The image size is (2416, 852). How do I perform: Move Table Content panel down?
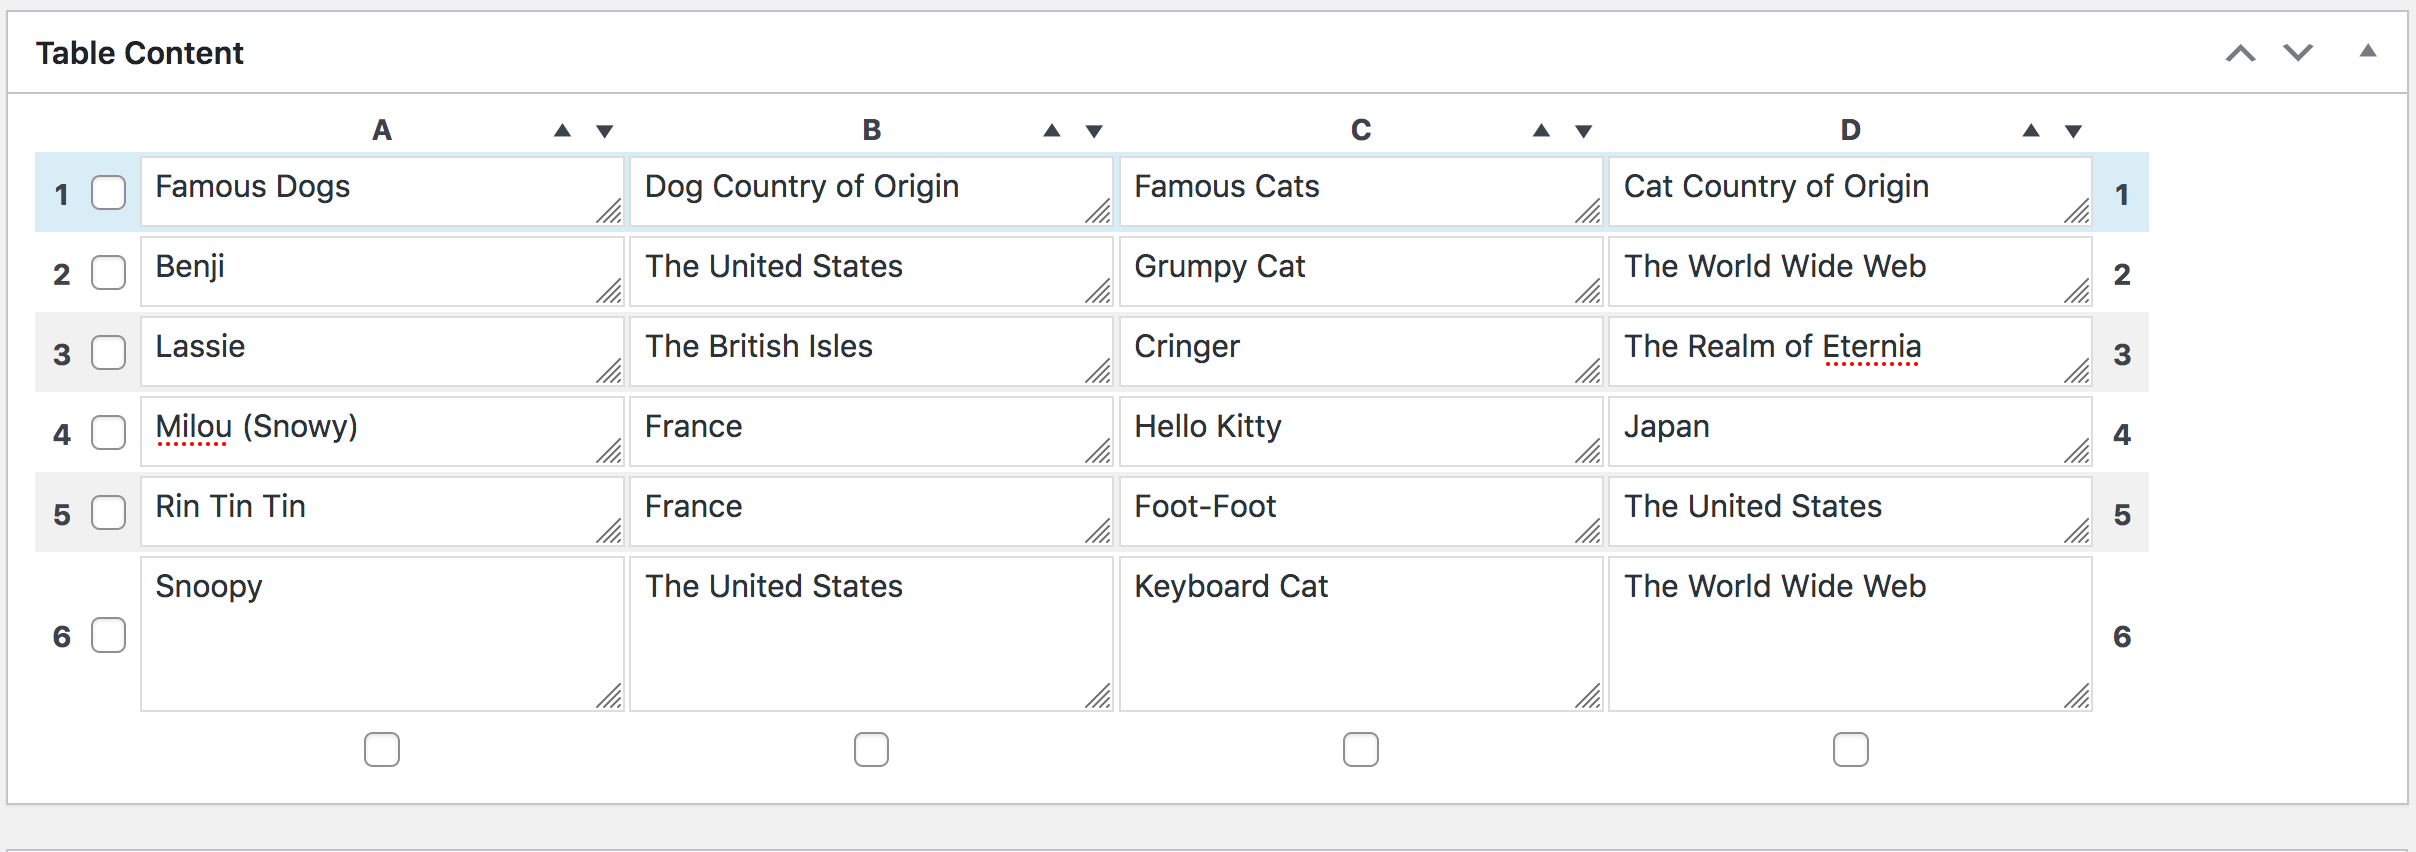pyautogui.click(x=2298, y=53)
